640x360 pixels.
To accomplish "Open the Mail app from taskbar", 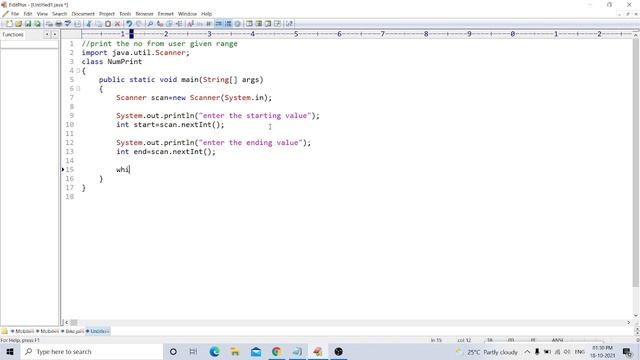I will click(256, 351).
